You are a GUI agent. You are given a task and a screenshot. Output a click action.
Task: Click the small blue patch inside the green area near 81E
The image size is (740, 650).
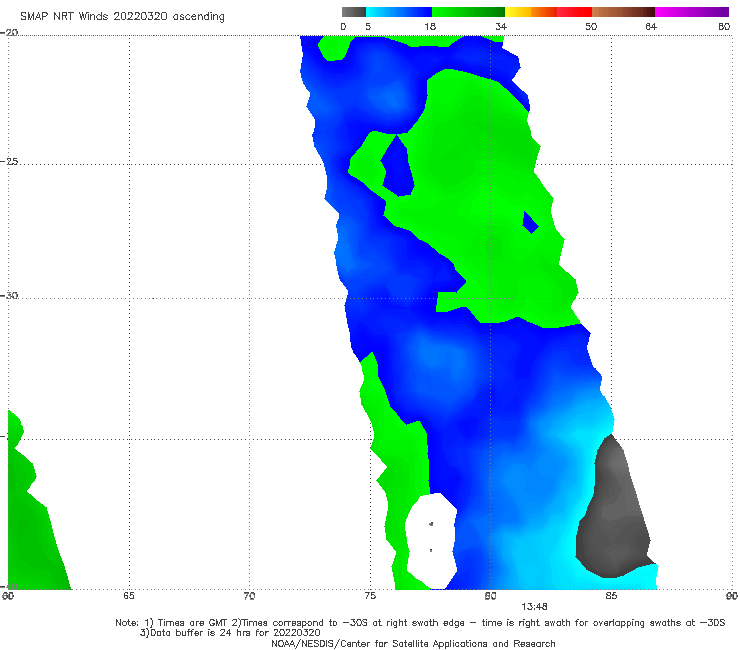pyautogui.click(x=530, y=222)
